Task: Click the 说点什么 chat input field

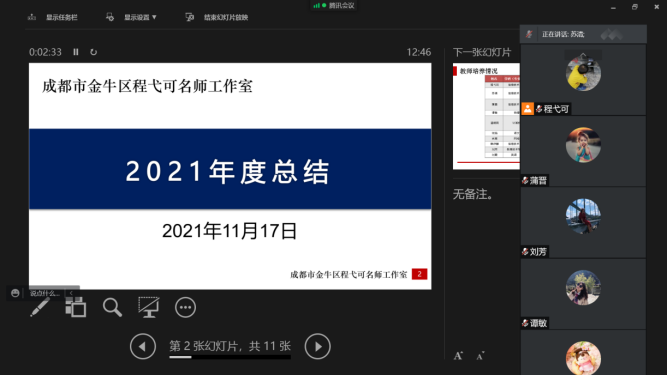Action: point(44,293)
